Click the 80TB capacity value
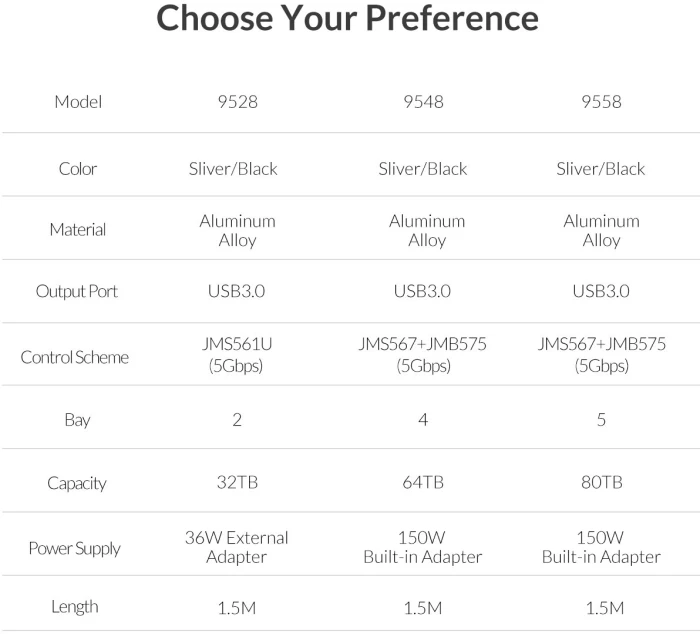This screenshot has height=634, width=700. [601, 483]
